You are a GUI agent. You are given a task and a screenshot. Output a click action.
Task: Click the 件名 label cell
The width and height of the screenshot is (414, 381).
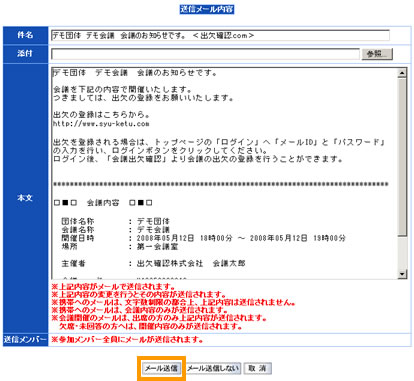(x=25, y=35)
